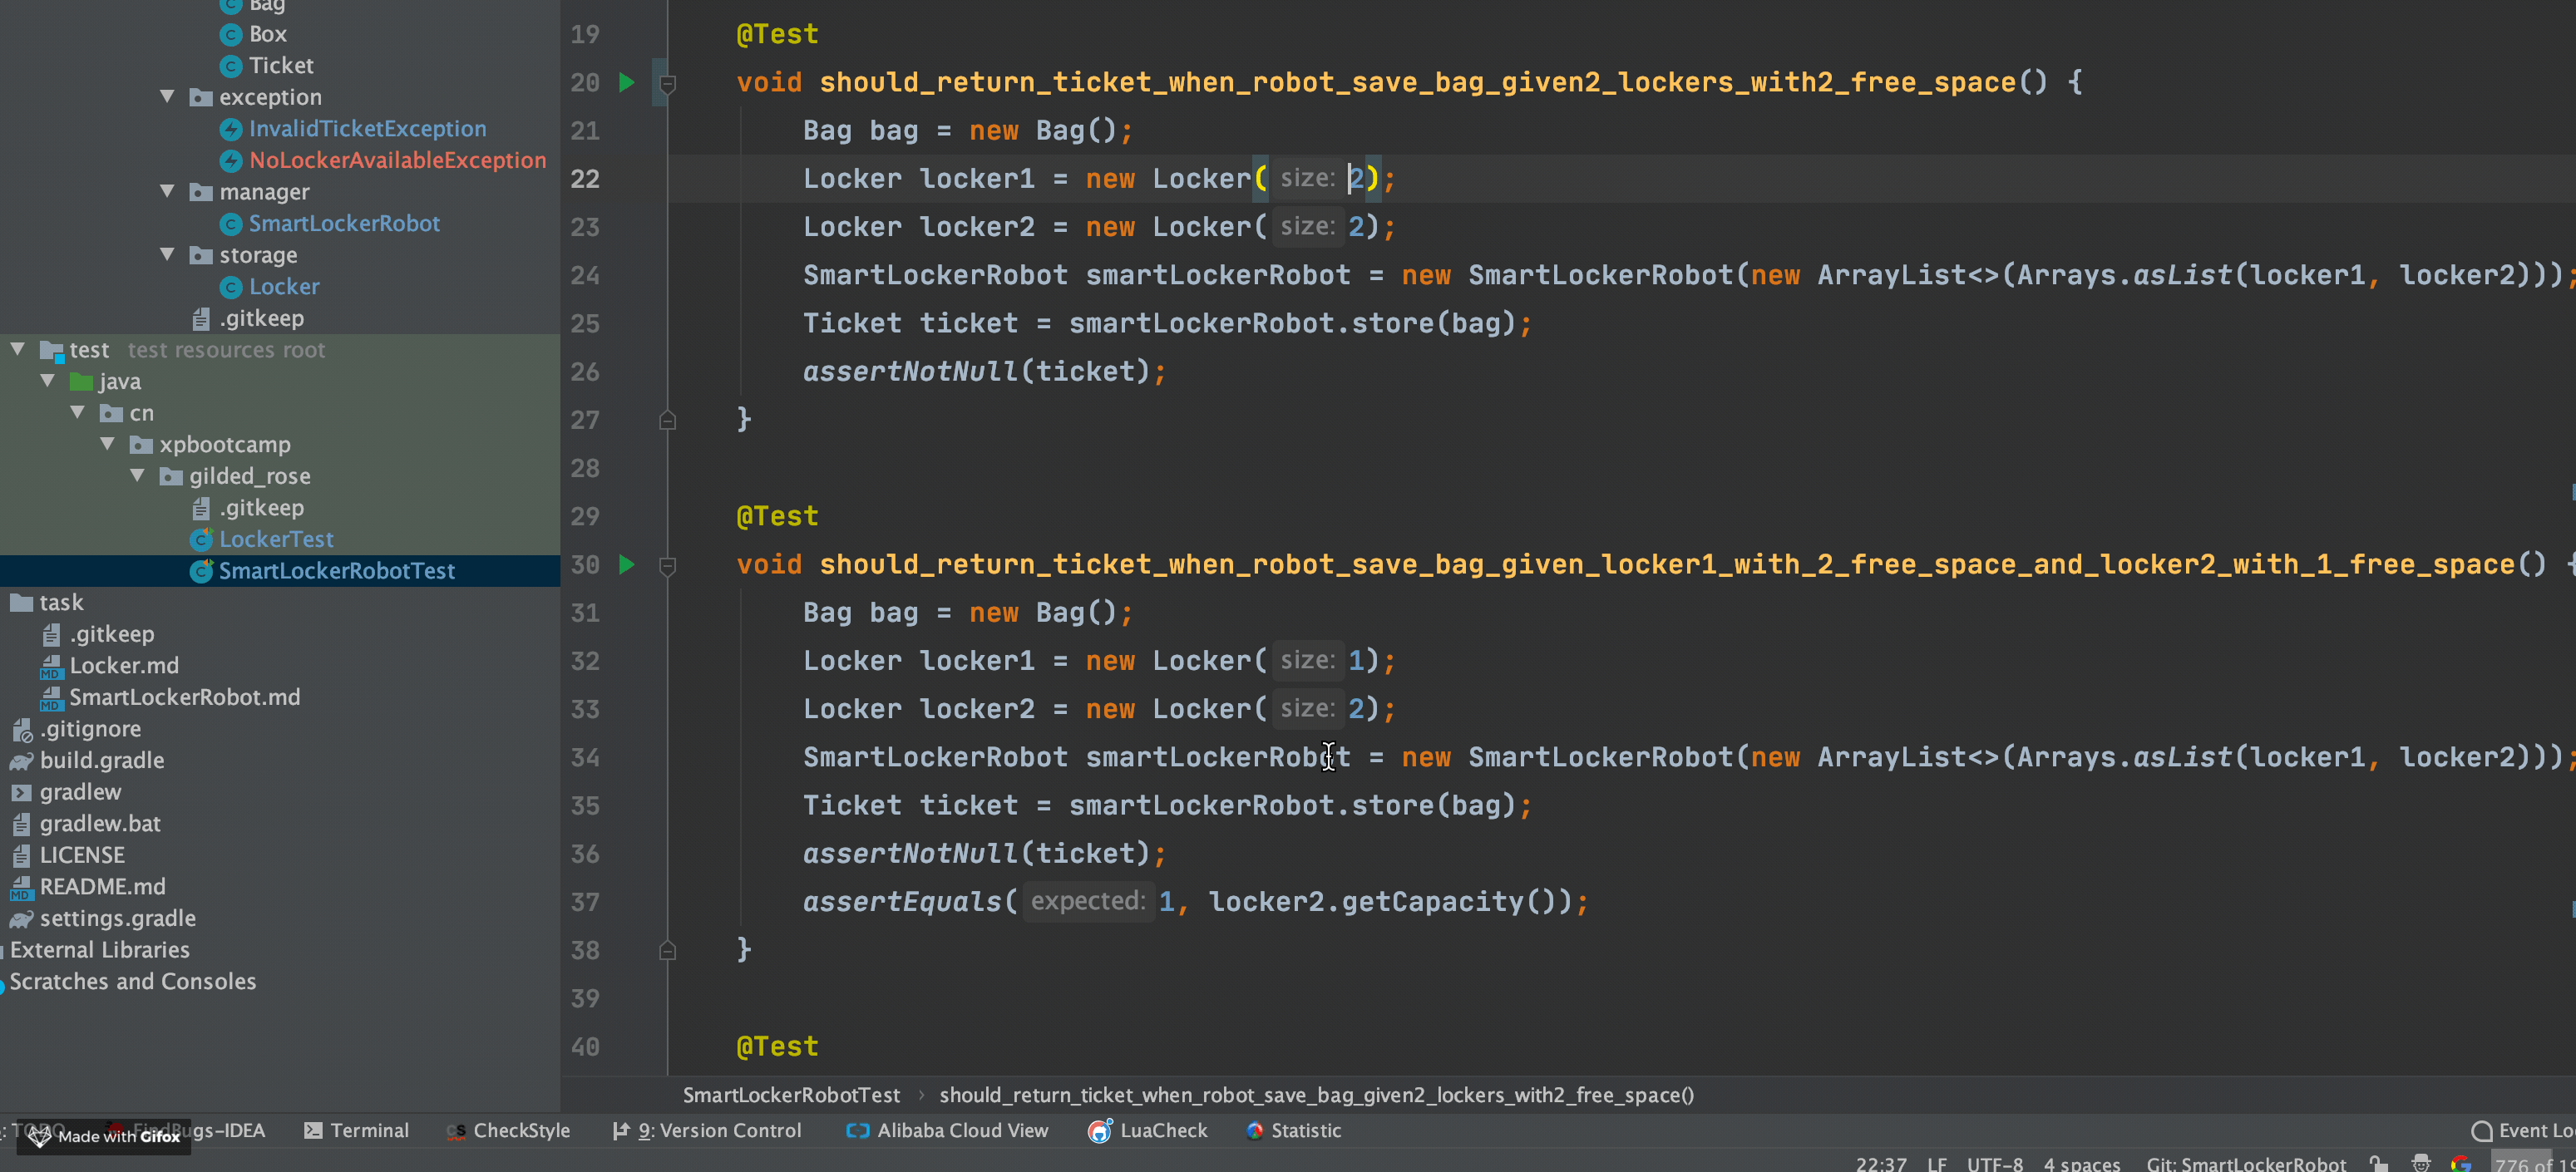This screenshot has height=1172, width=2576.
Task: Open the Statistic tool window
Action: pos(1294,1130)
